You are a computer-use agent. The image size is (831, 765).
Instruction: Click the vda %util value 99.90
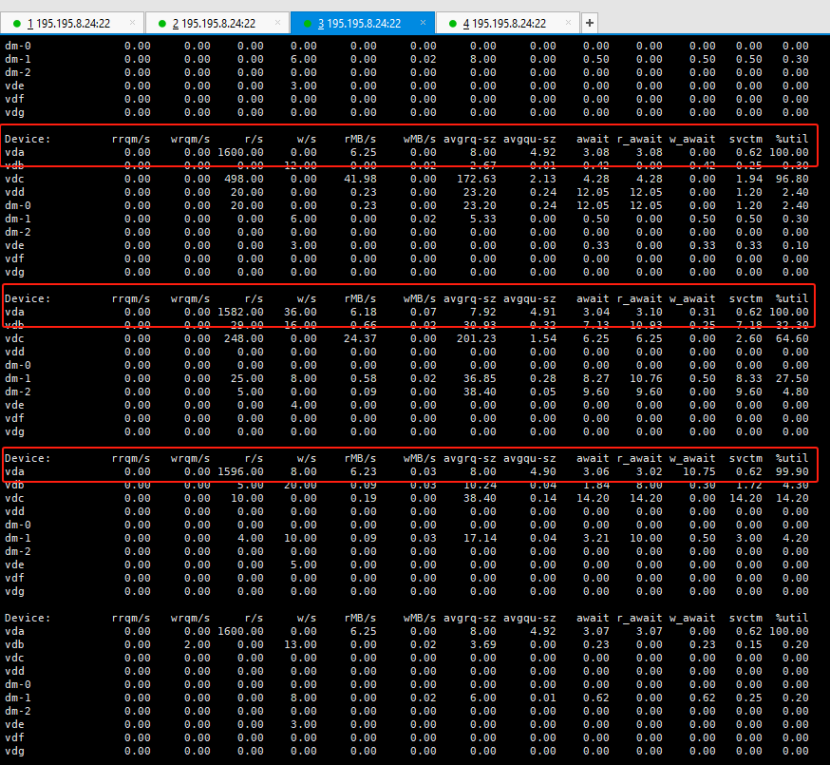792,471
